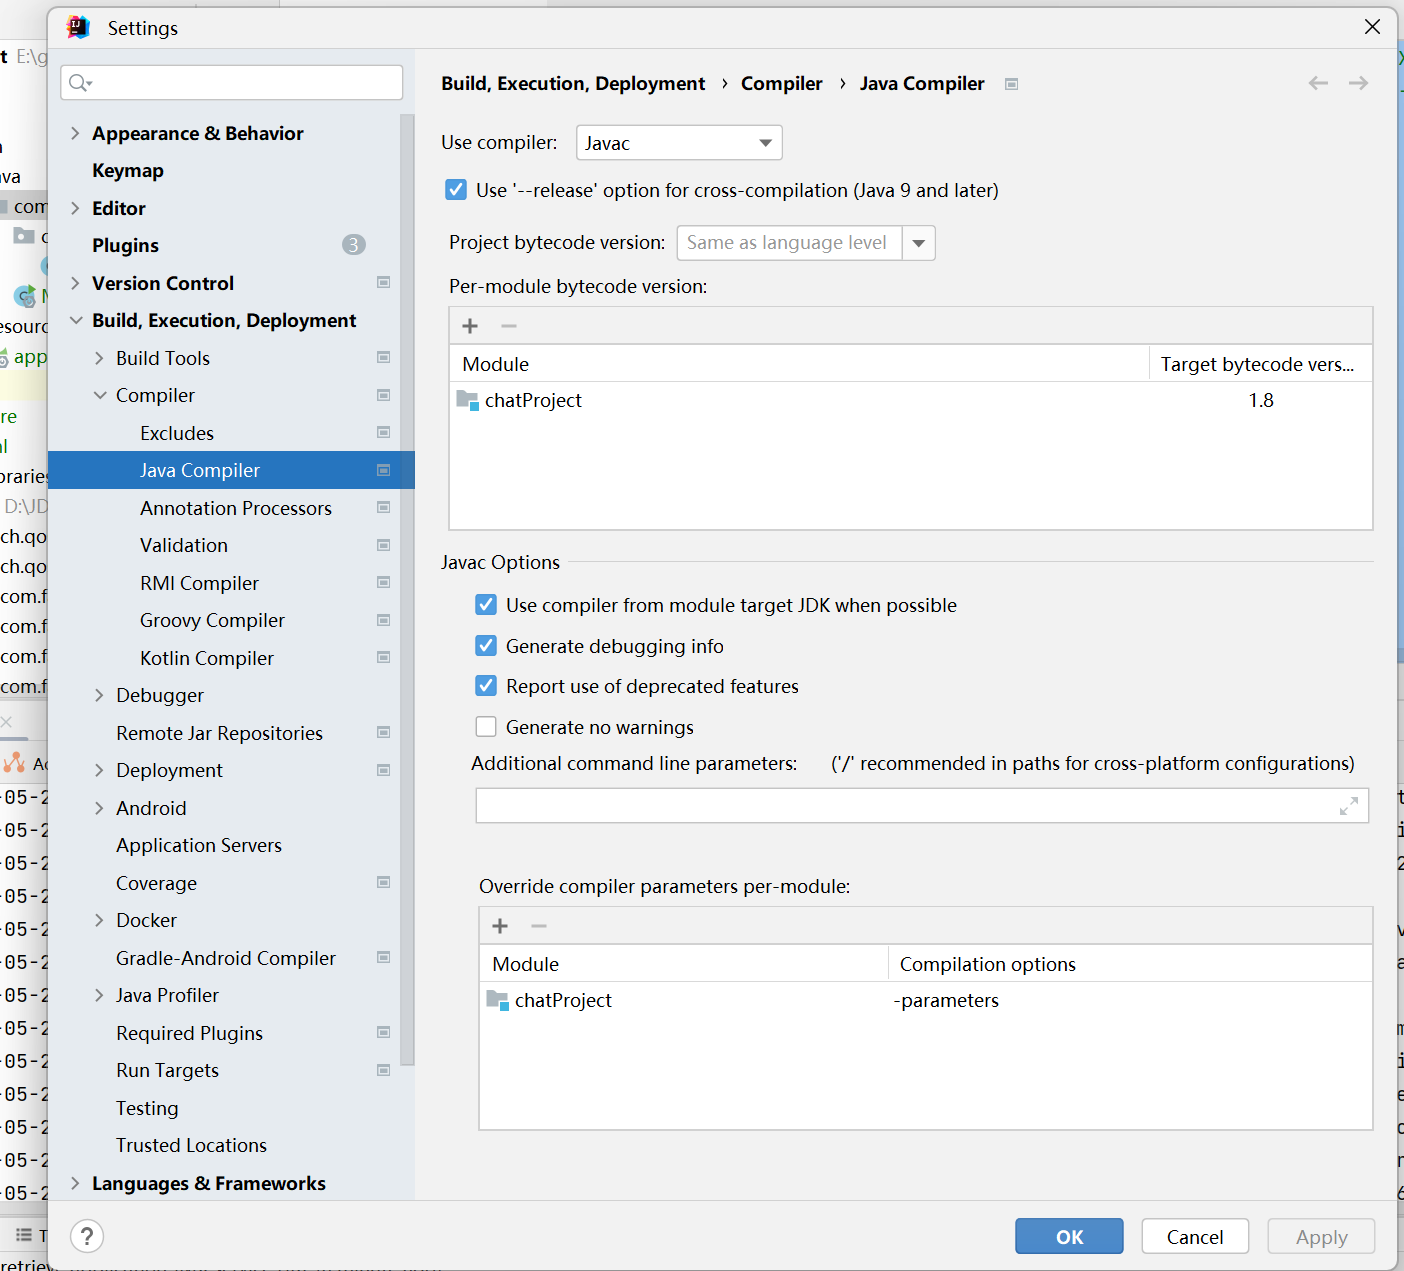
Task: Click the settings search input field
Action: click(232, 83)
